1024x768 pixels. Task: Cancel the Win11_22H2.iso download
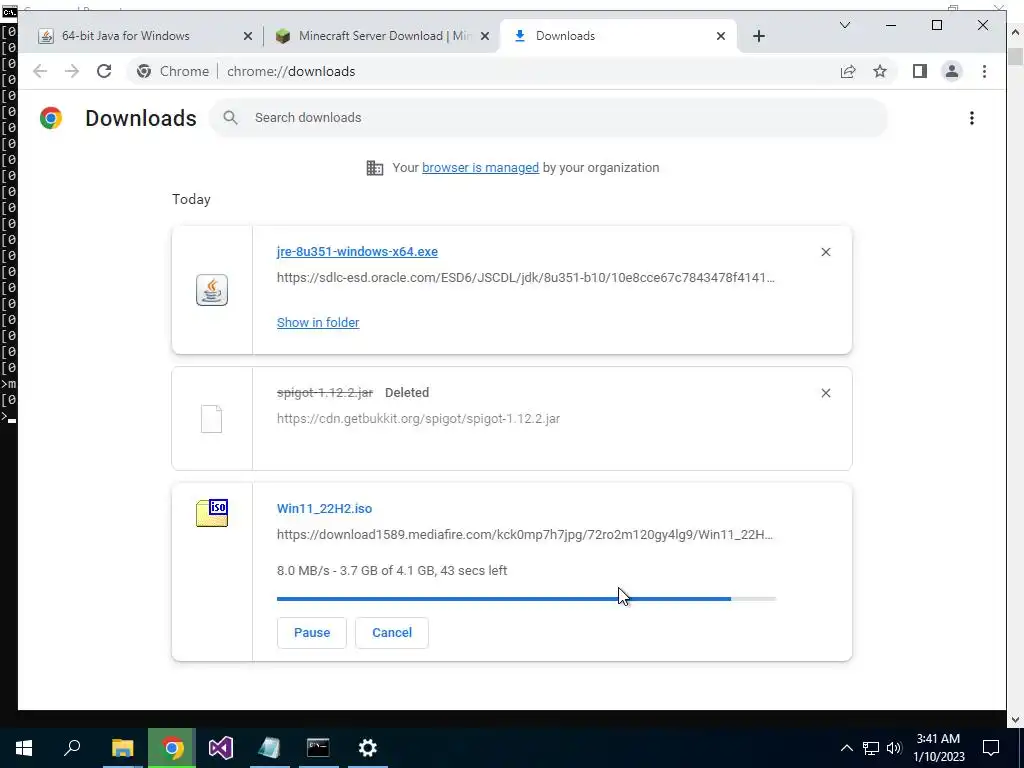392,633
